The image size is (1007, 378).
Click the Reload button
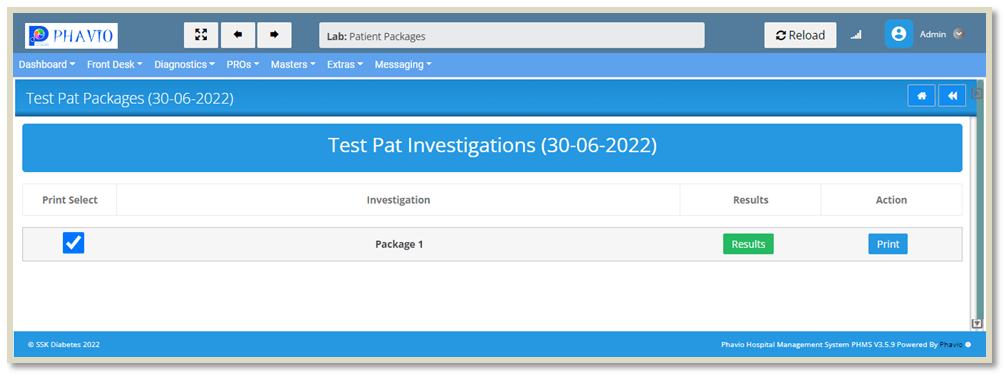tap(800, 35)
